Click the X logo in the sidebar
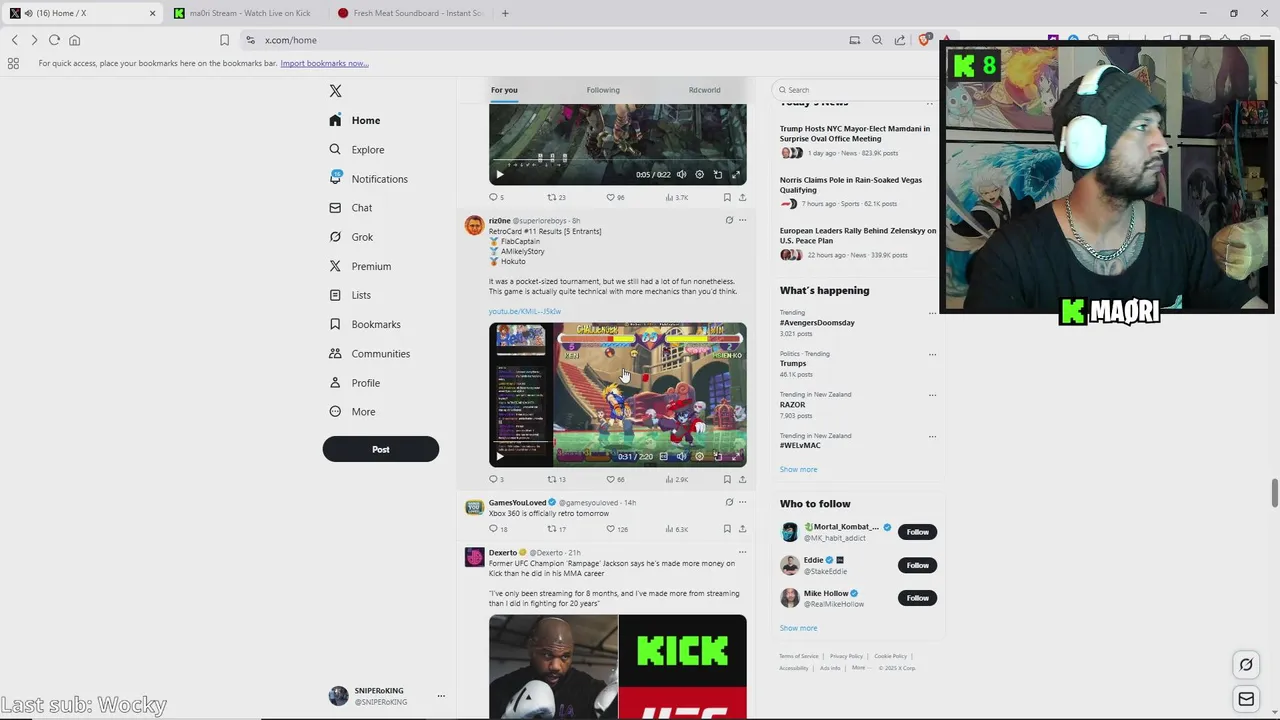The width and height of the screenshot is (1280, 720). click(x=335, y=91)
